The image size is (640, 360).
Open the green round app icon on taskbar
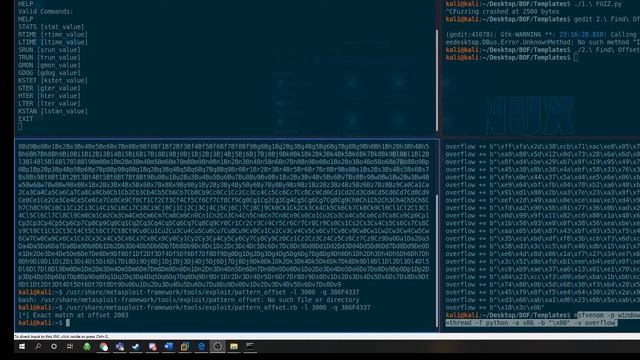click(x=87, y=347)
